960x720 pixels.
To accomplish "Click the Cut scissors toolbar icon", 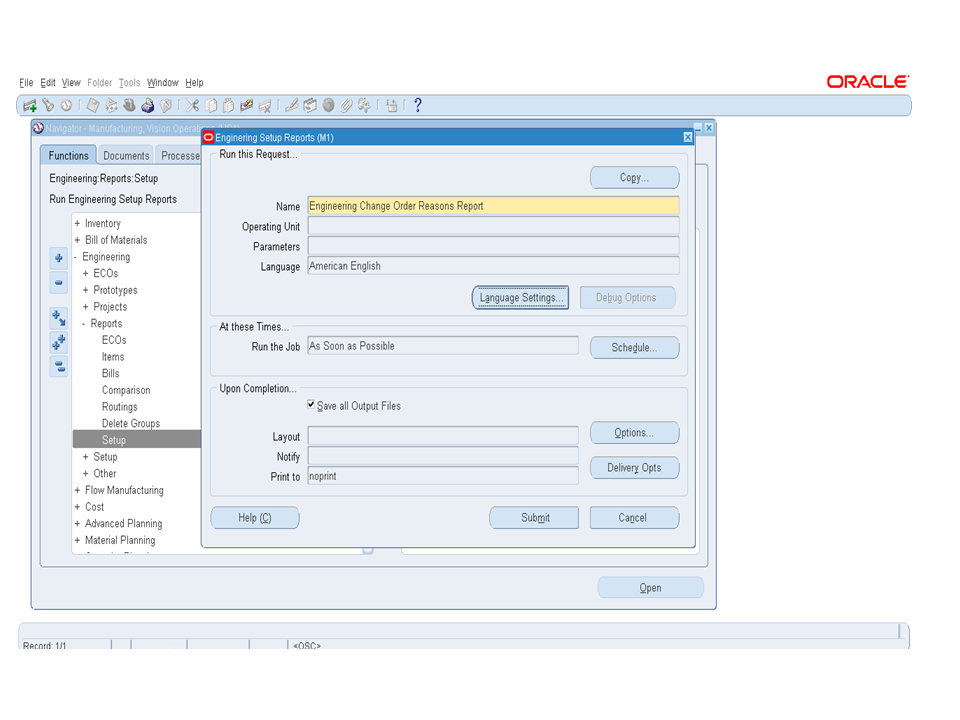I will [x=193, y=105].
